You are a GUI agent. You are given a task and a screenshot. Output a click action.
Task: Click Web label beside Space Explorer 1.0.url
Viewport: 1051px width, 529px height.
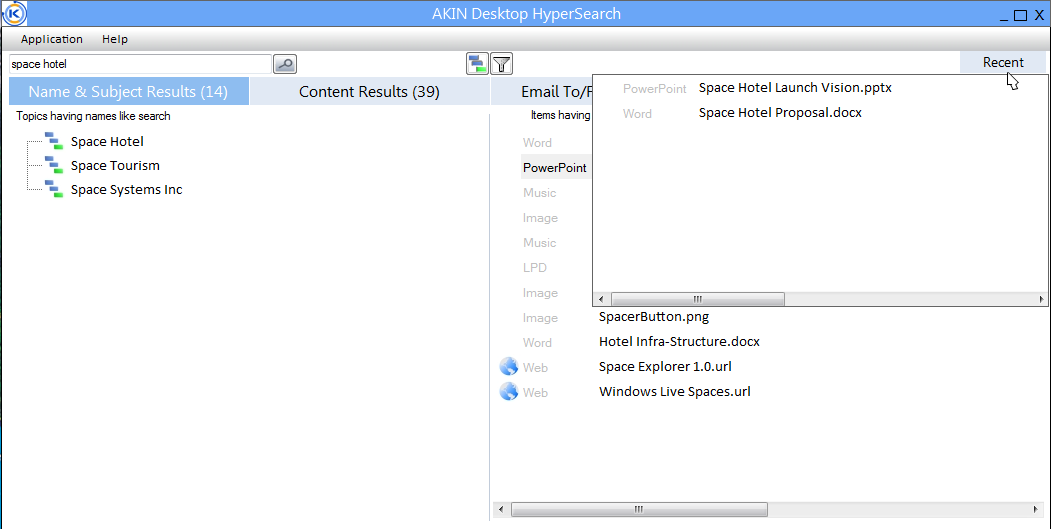click(x=536, y=367)
